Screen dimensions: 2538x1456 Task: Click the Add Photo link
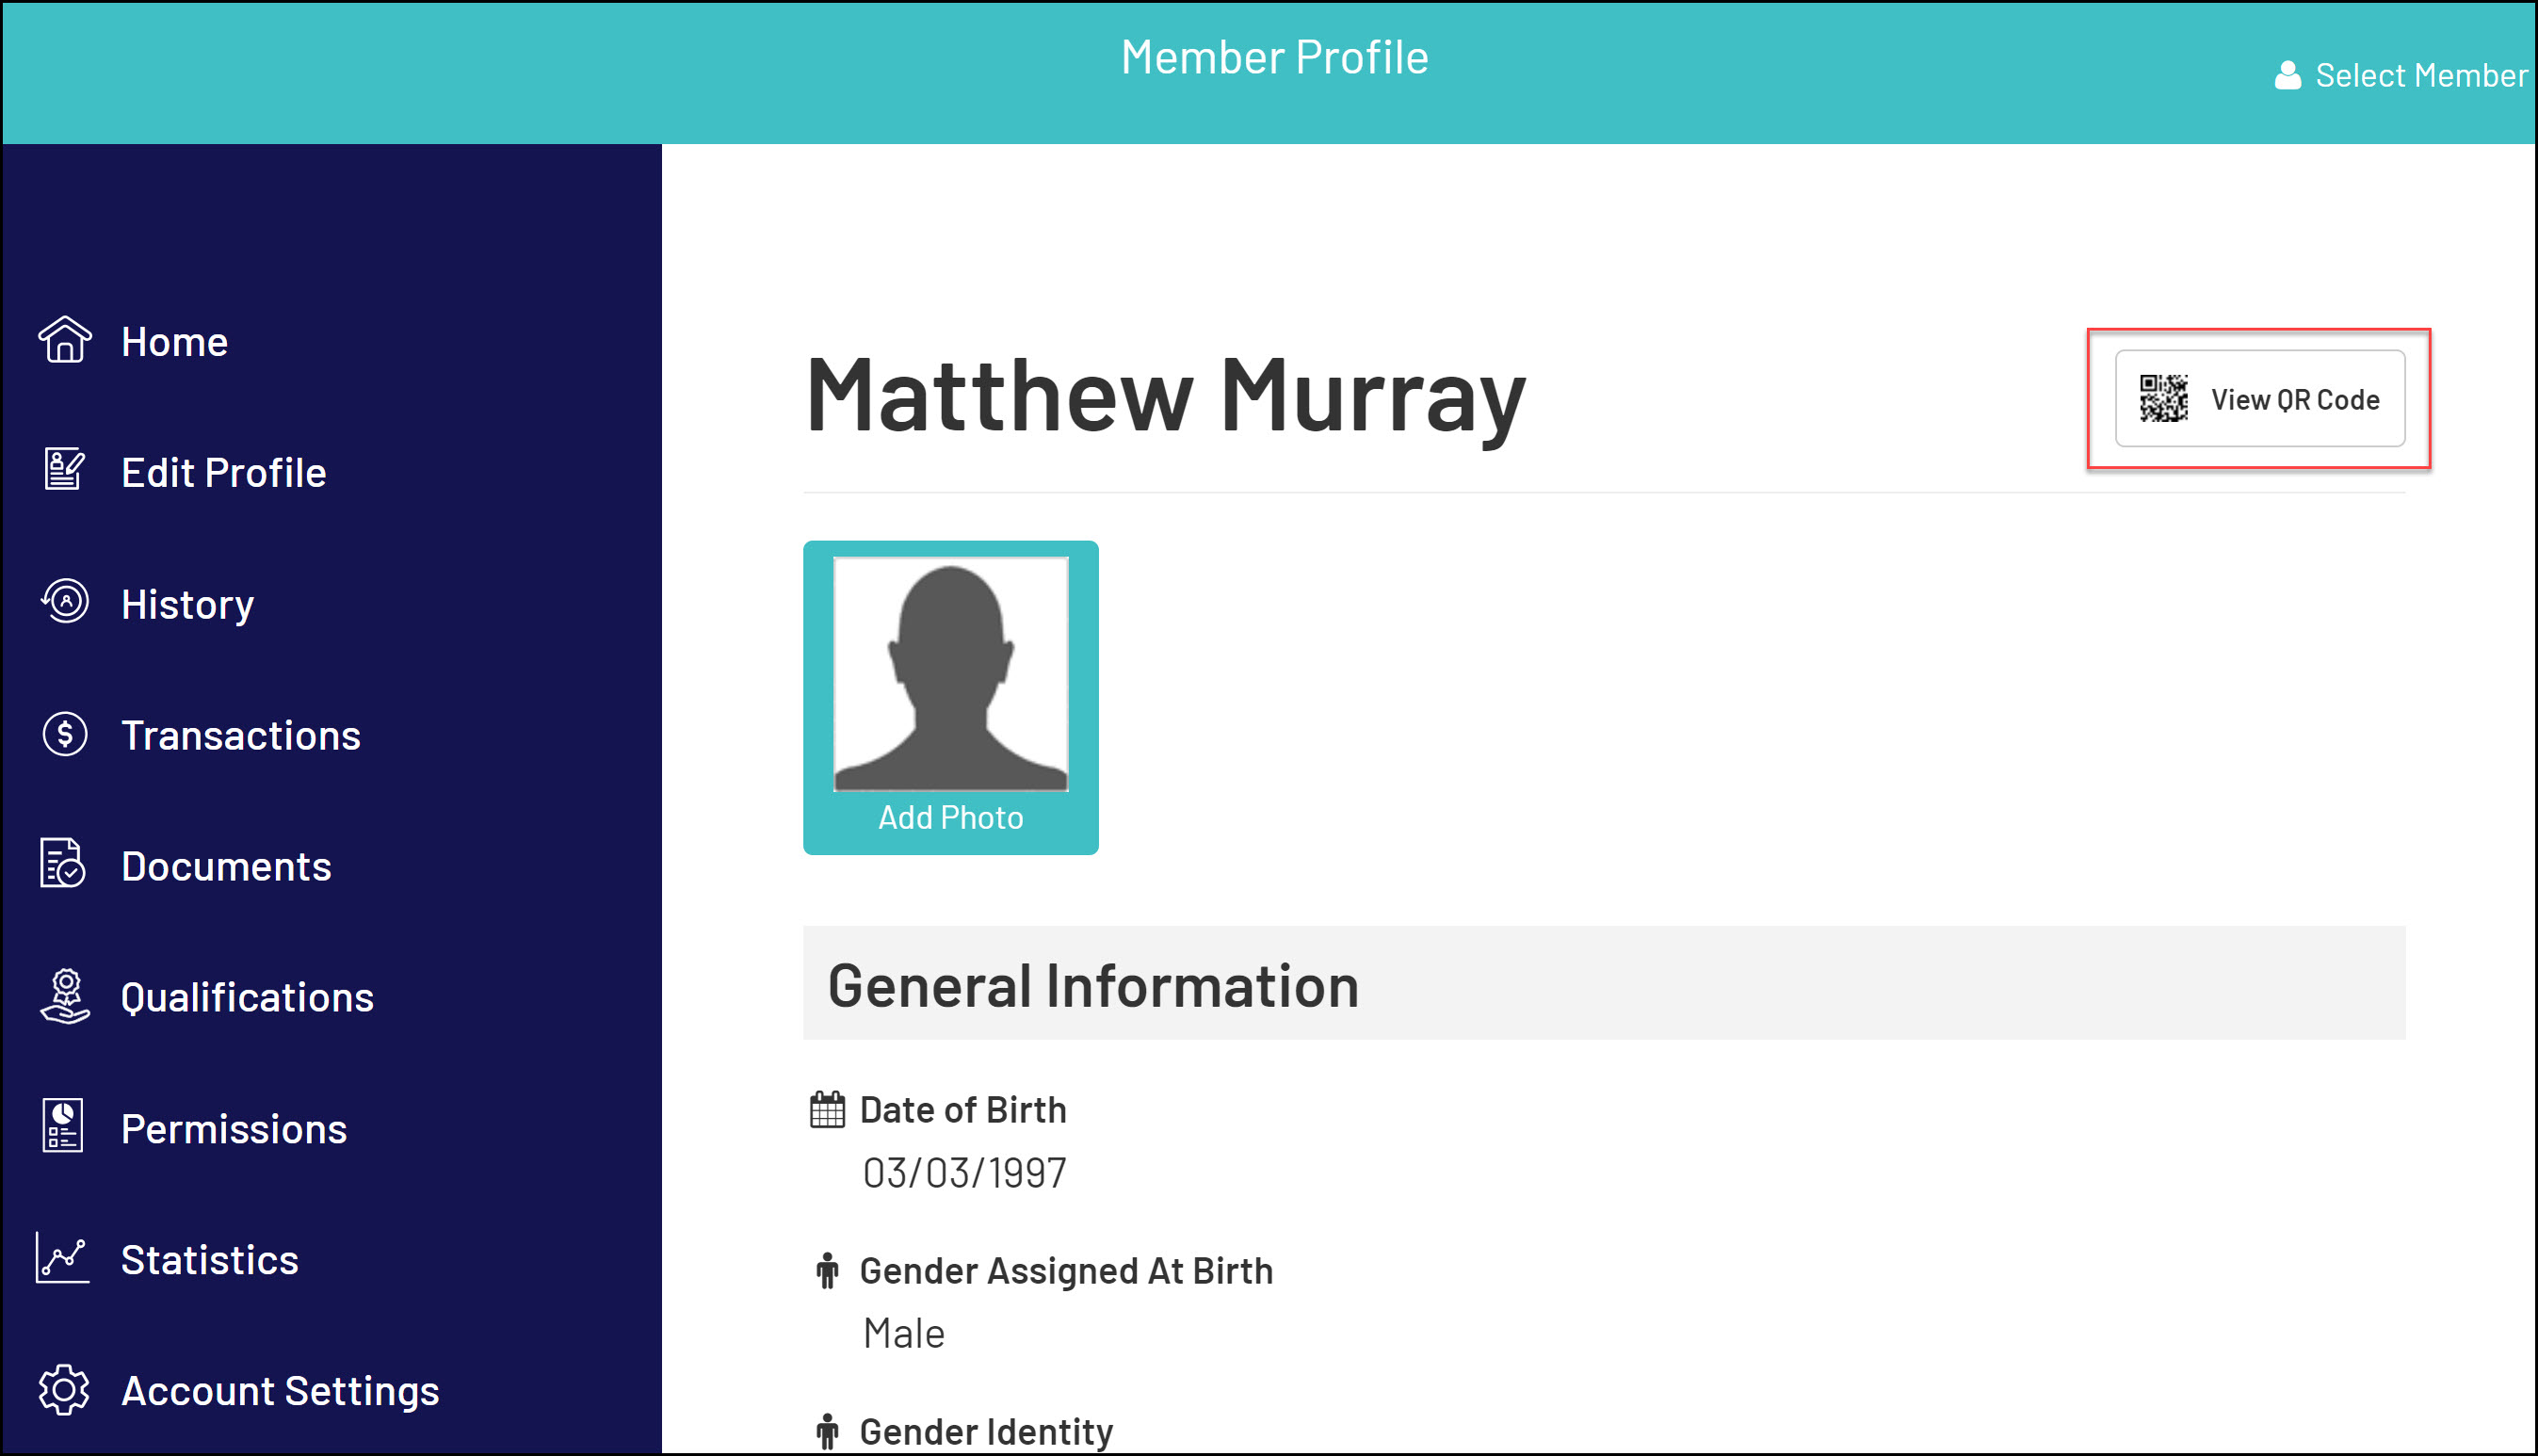click(x=950, y=818)
